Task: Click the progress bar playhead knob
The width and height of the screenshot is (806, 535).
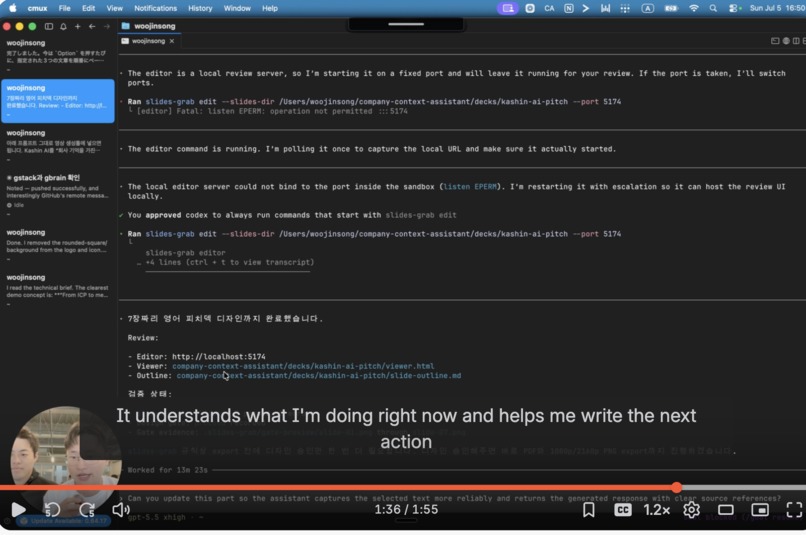Action: [676, 487]
